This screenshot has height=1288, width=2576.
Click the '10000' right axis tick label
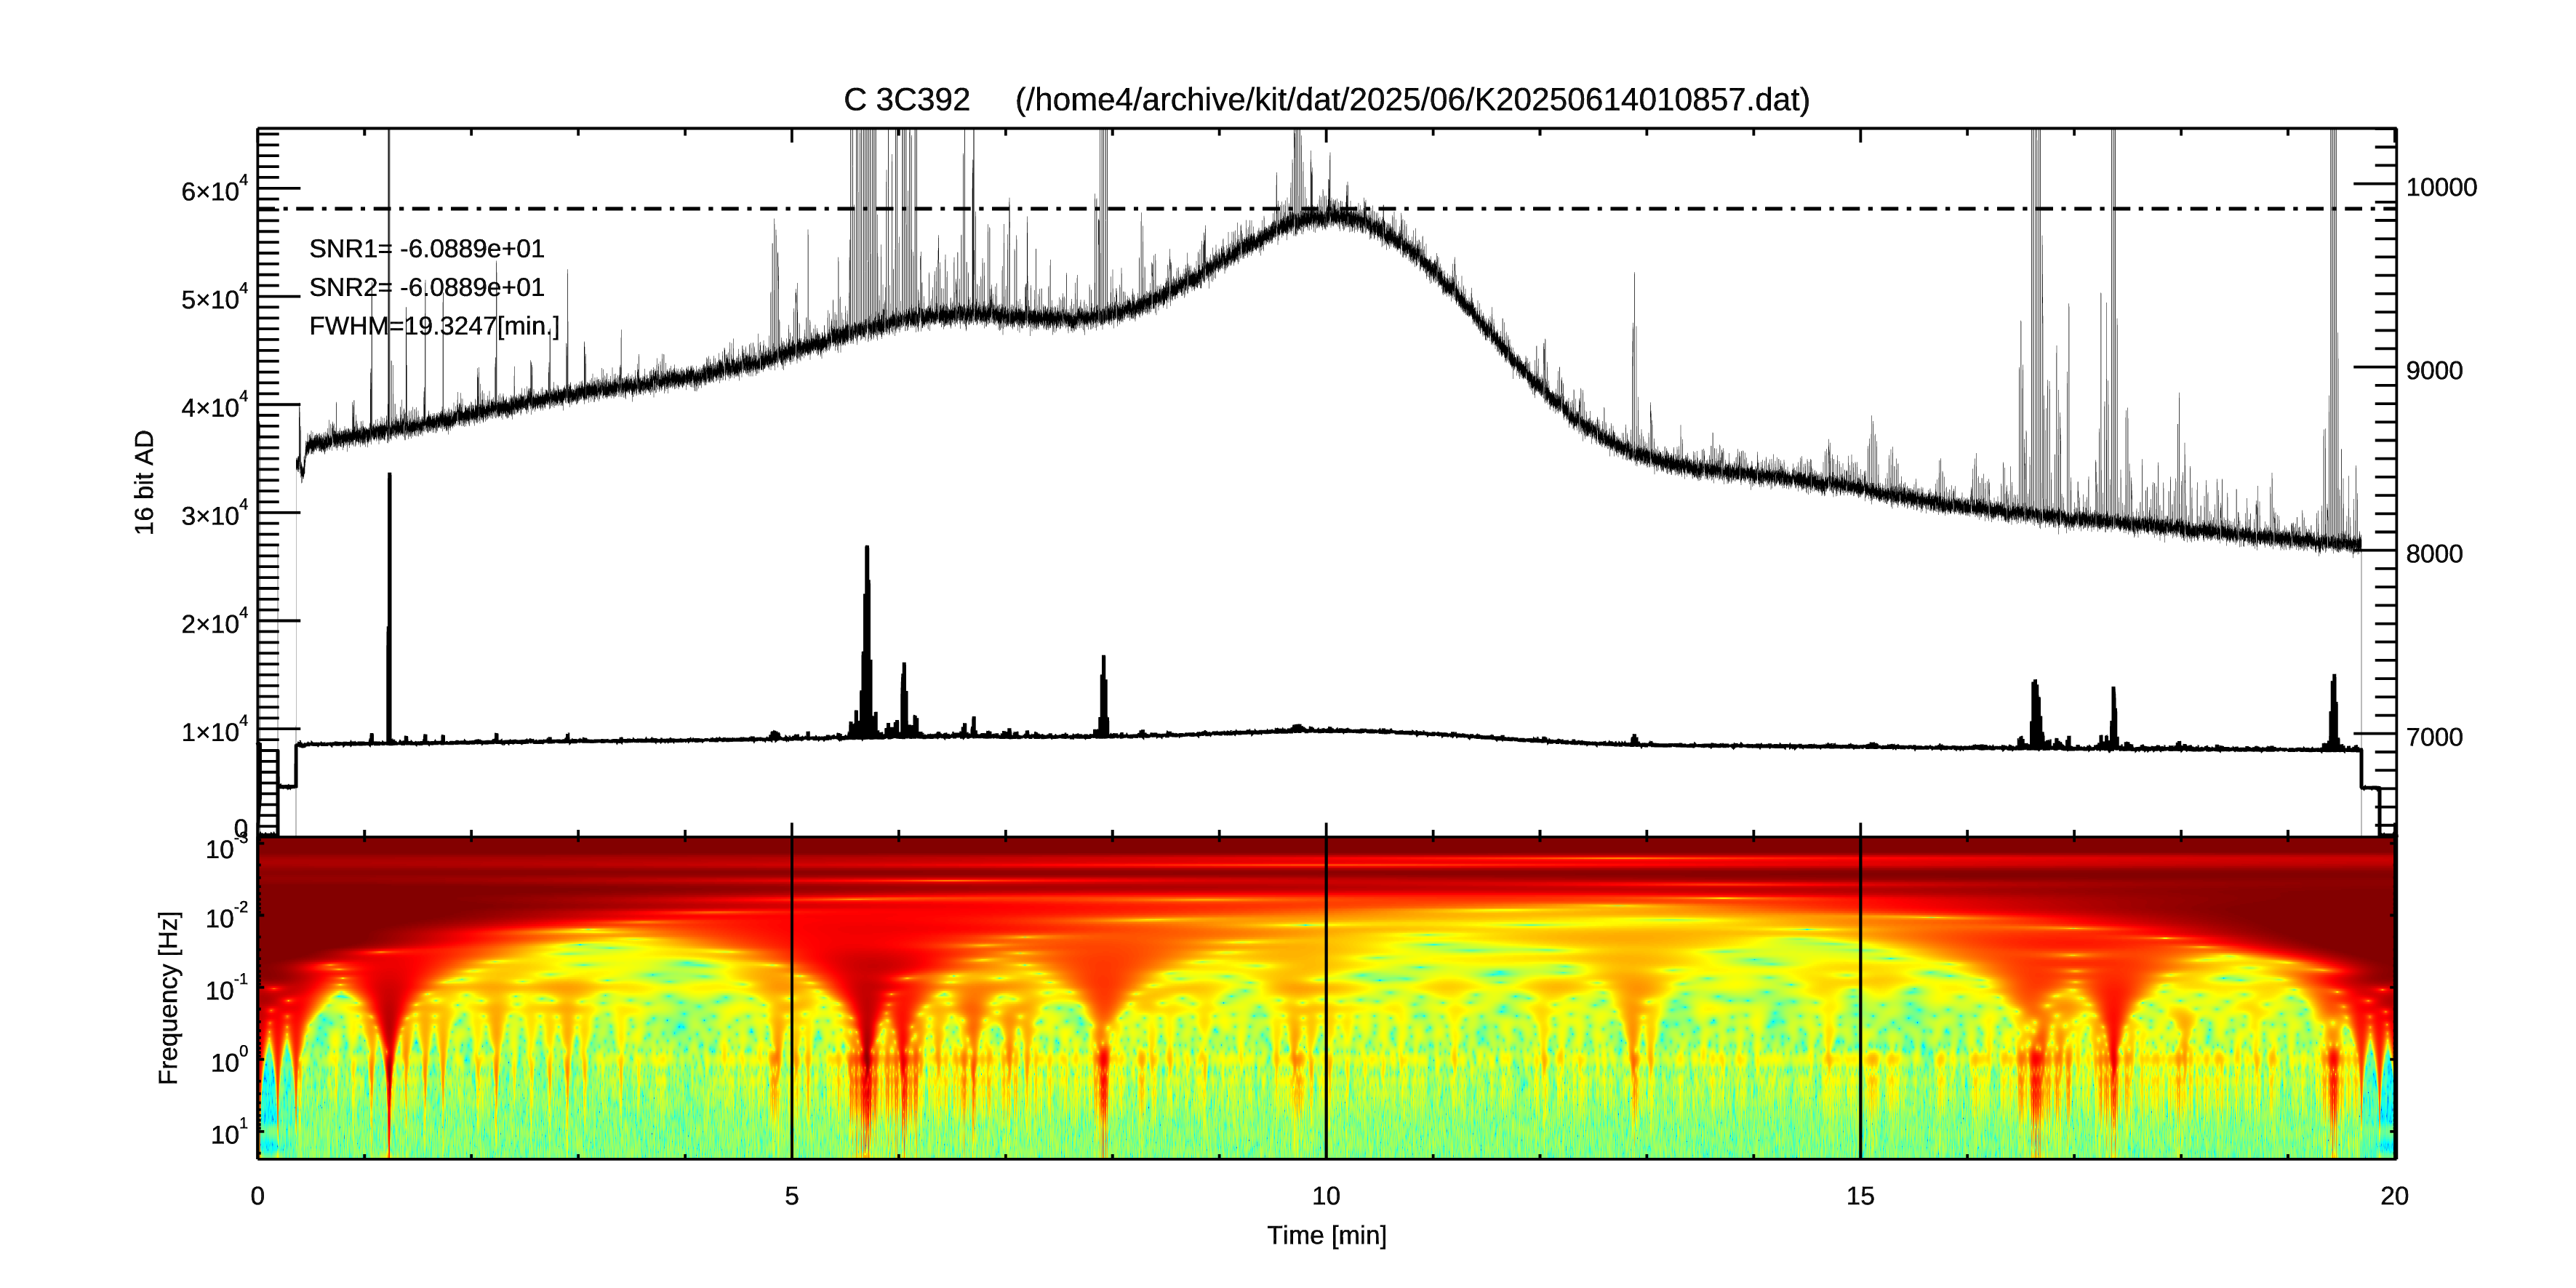pos(2441,187)
